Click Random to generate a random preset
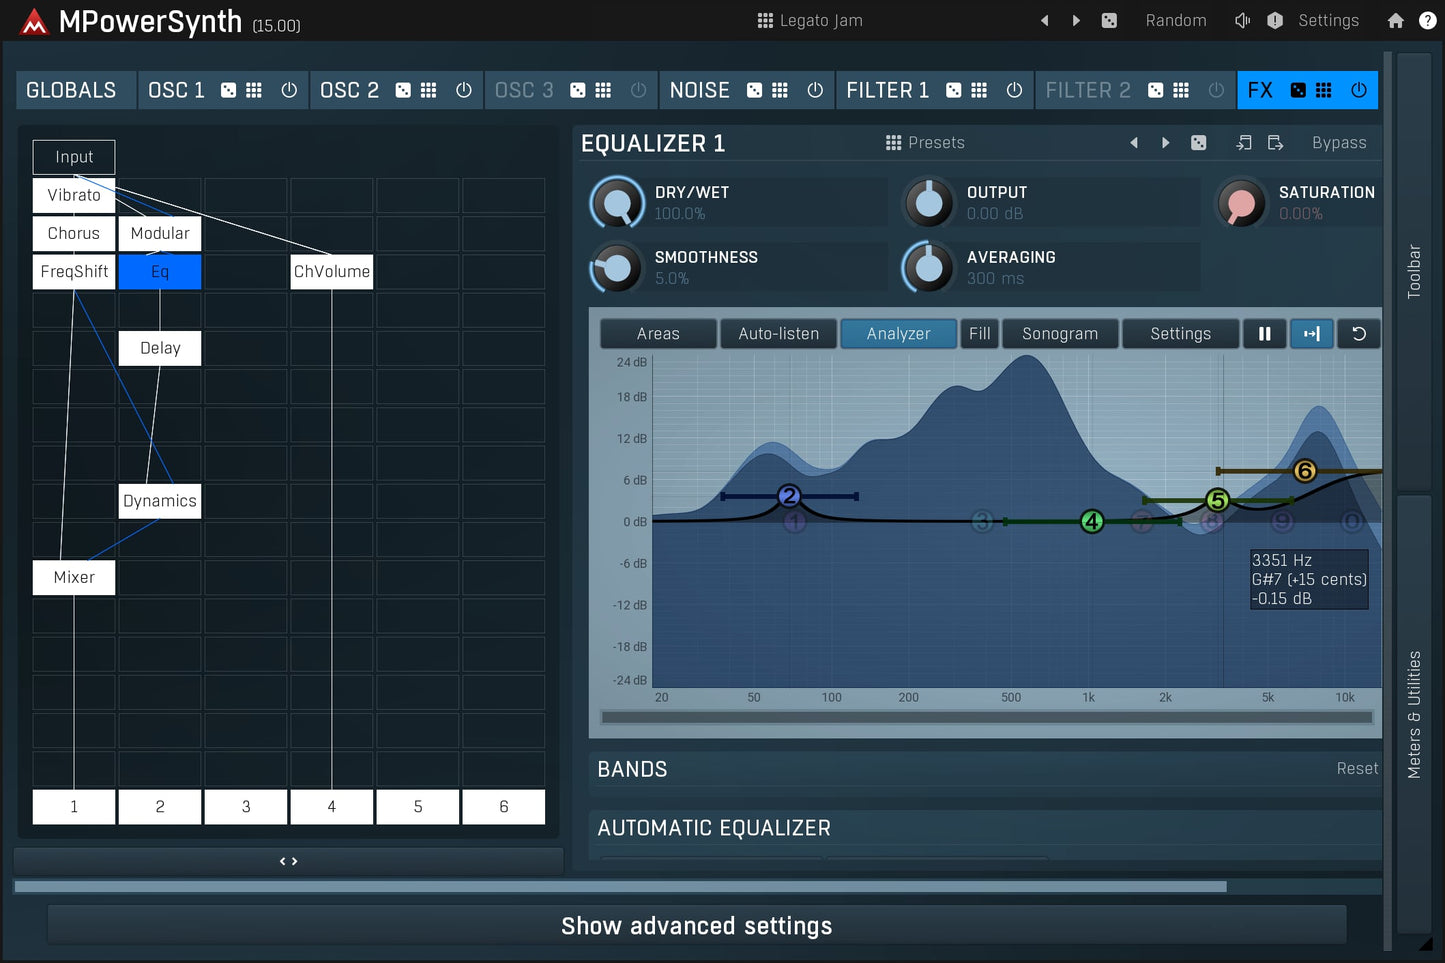This screenshot has width=1445, height=963. tap(1176, 20)
